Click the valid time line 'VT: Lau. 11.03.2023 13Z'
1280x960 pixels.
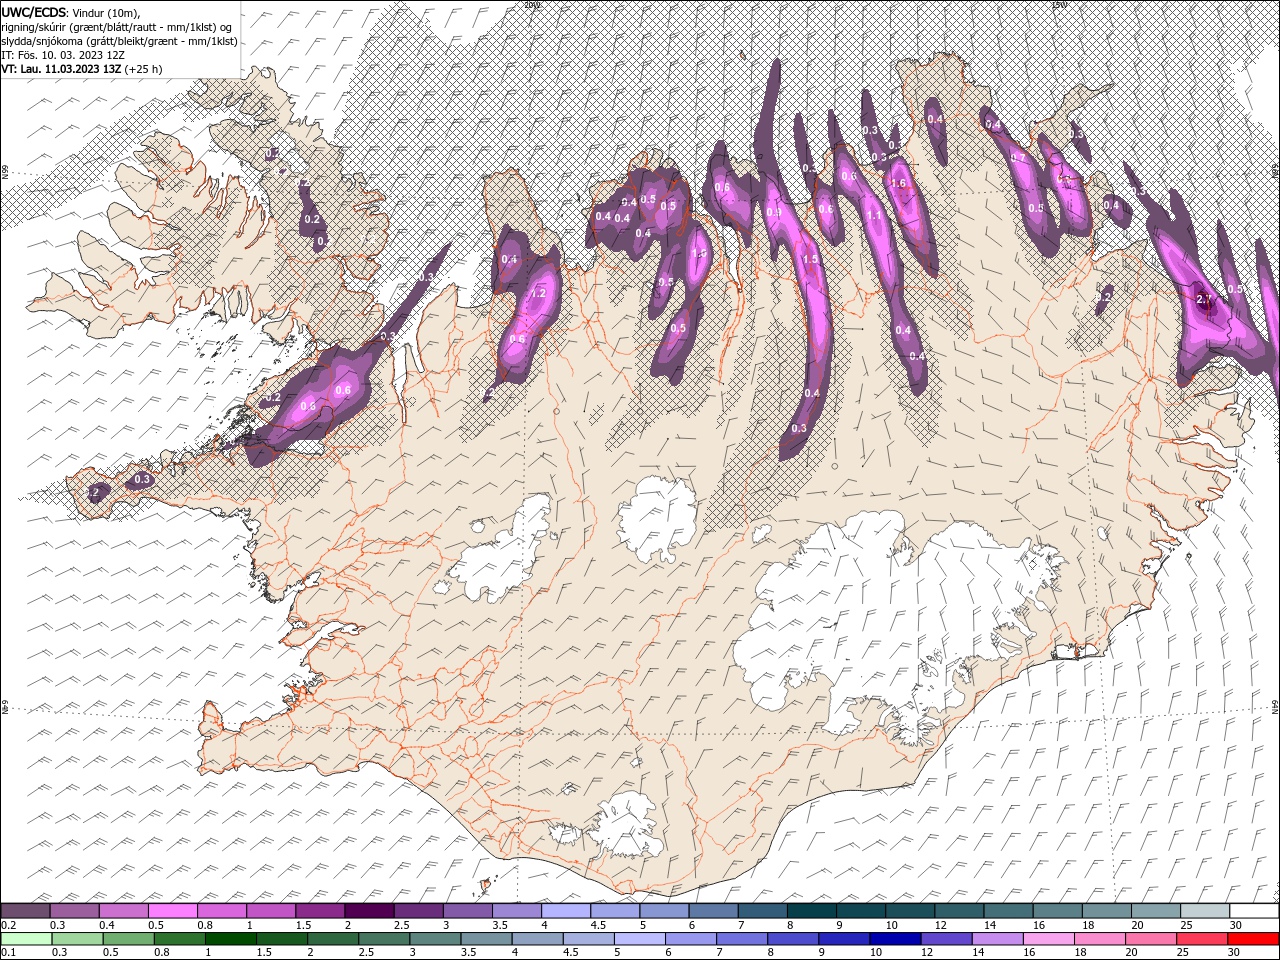click(62, 69)
